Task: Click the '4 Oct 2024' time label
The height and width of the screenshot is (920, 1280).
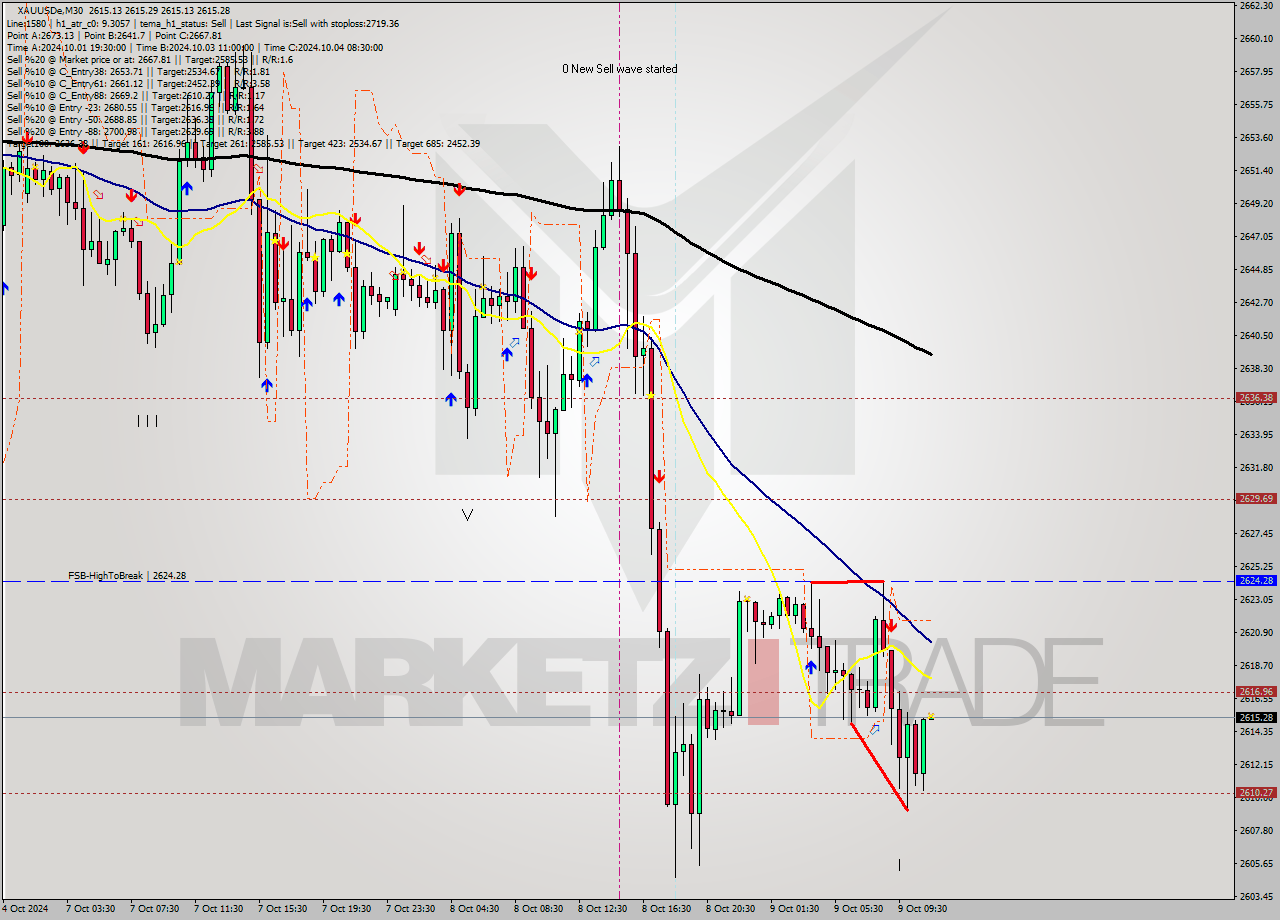Action: (24, 909)
